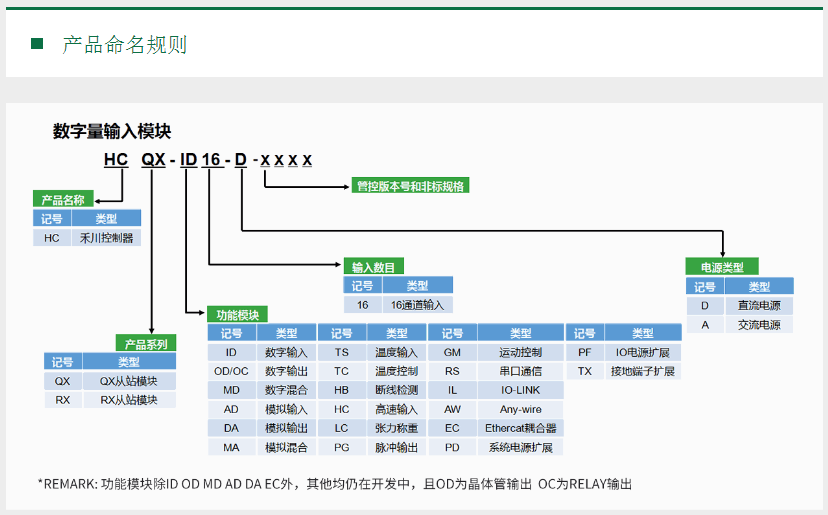828x515 pixels.
Task: Select the 电源类型 green label
Action: click(722, 267)
